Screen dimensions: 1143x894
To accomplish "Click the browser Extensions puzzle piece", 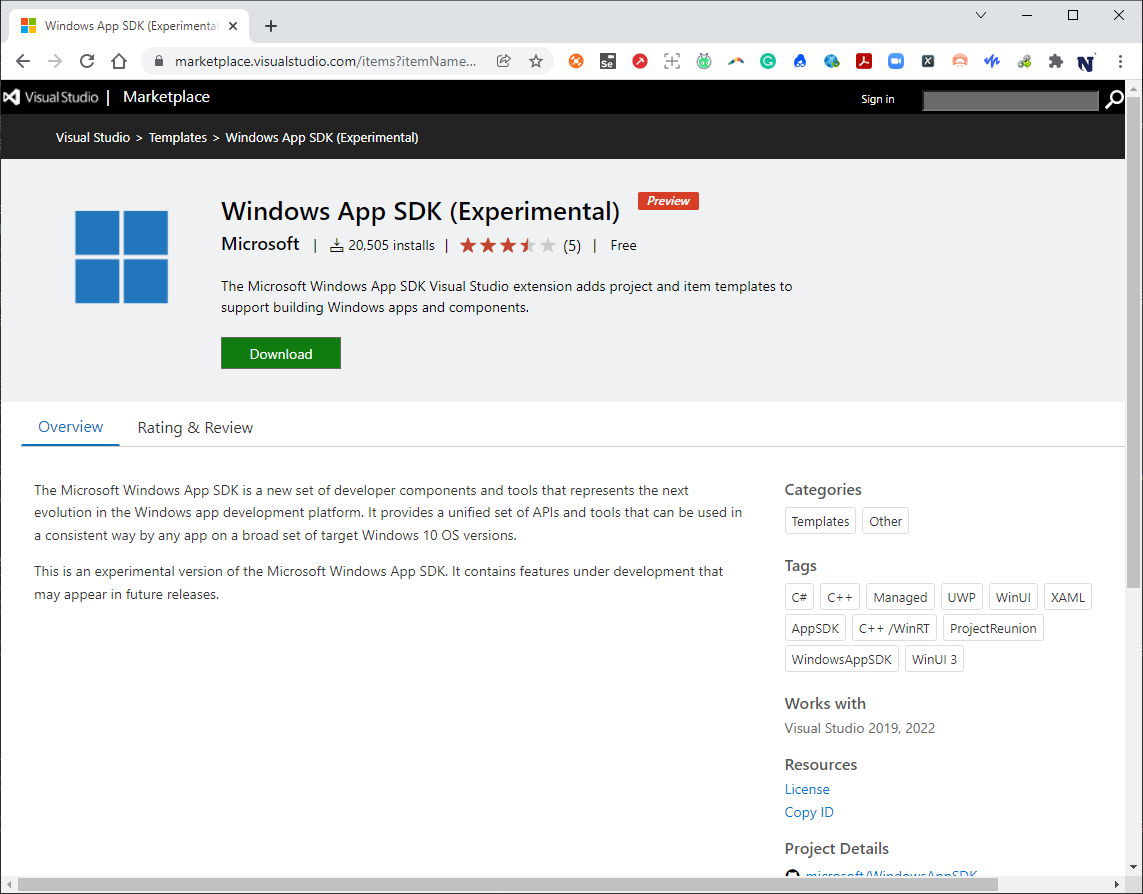I will (1055, 61).
